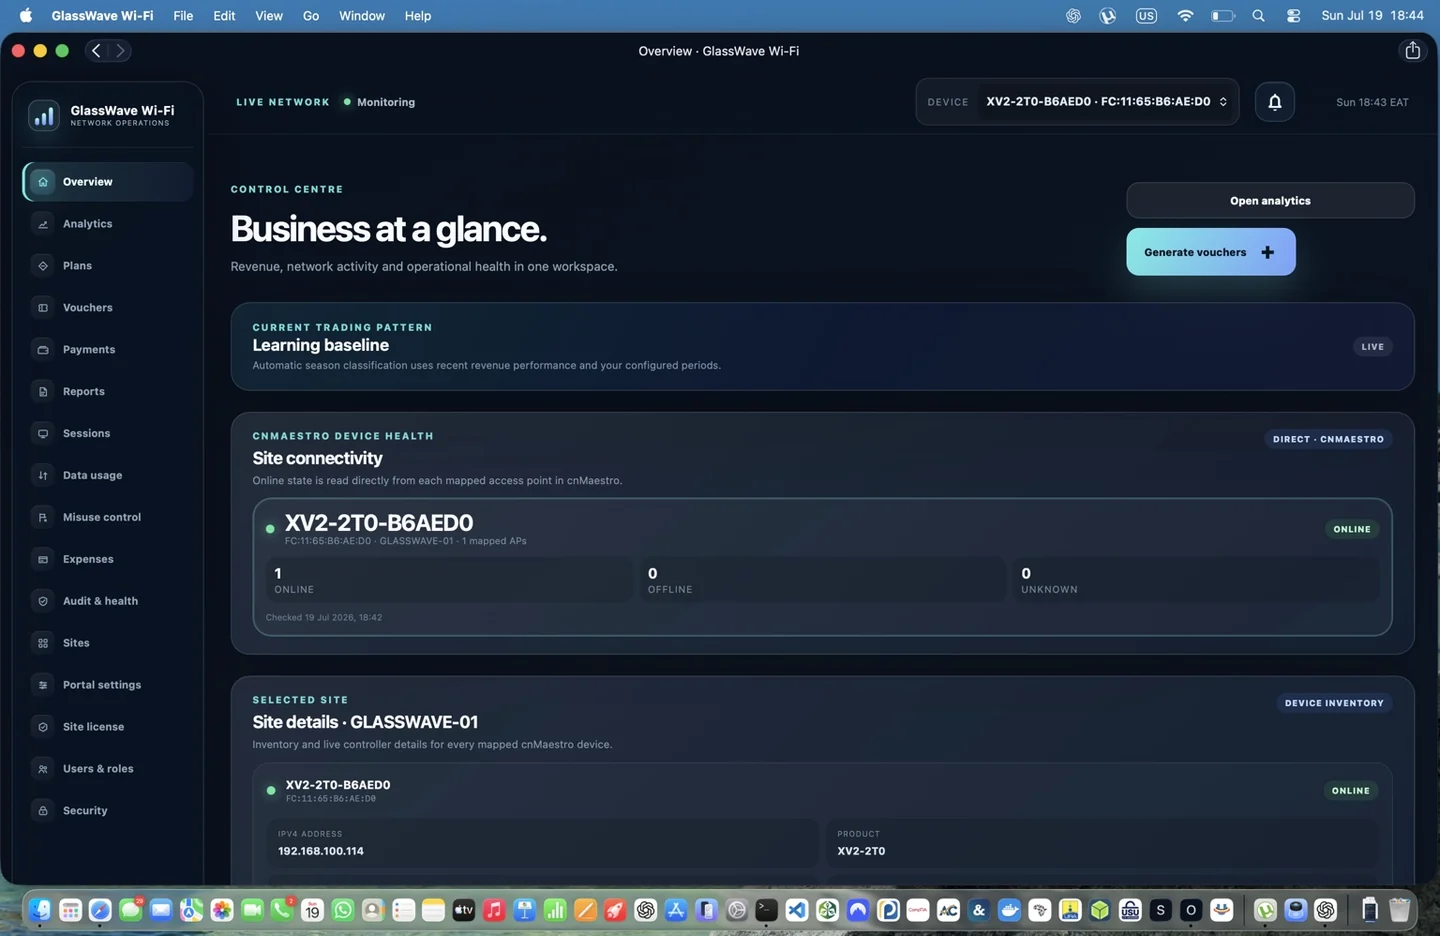Click the Wi-Fi status icon in menu bar
This screenshot has height=936, width=1440.
click(x=1185, y=16)
